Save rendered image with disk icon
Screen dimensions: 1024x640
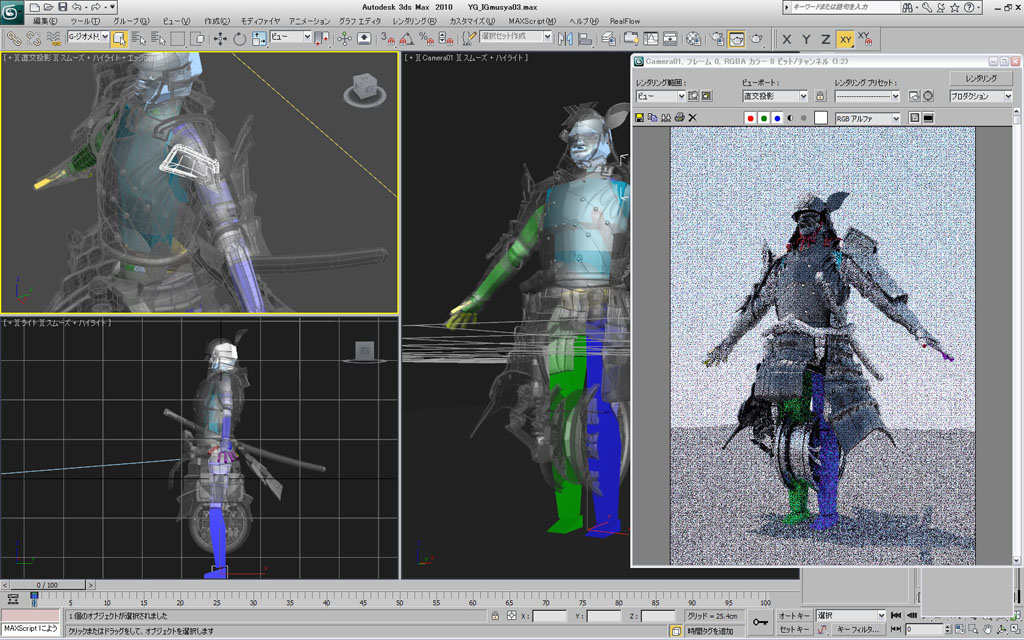click(x=640, y=118)
